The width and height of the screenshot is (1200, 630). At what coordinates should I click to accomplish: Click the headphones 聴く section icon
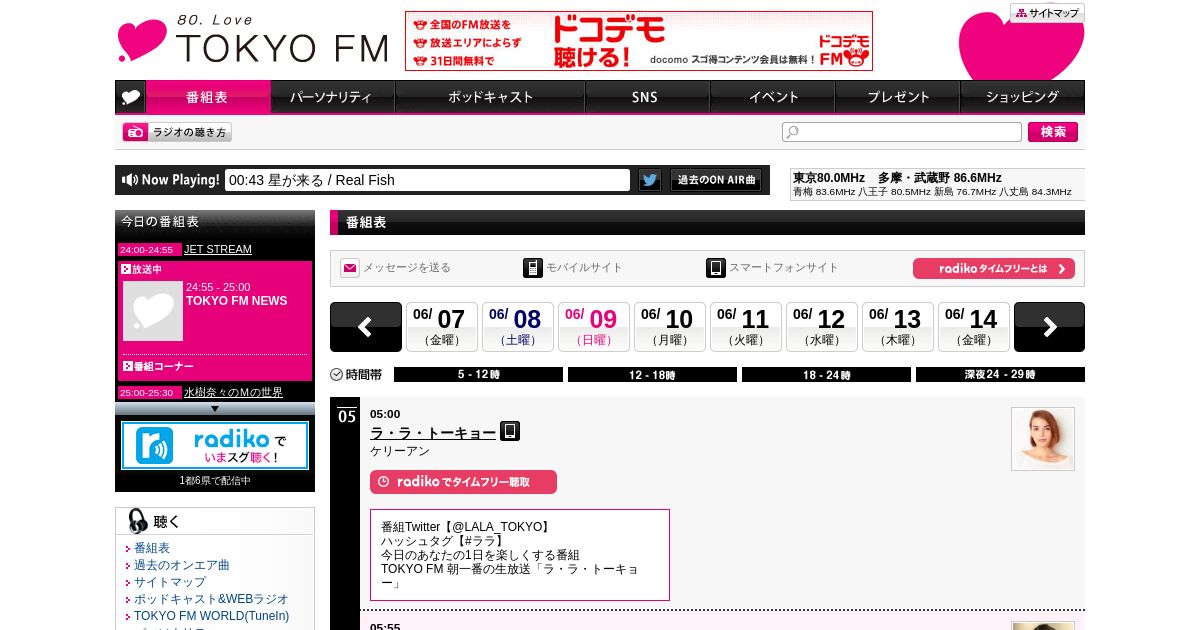[x=138, y=521]
